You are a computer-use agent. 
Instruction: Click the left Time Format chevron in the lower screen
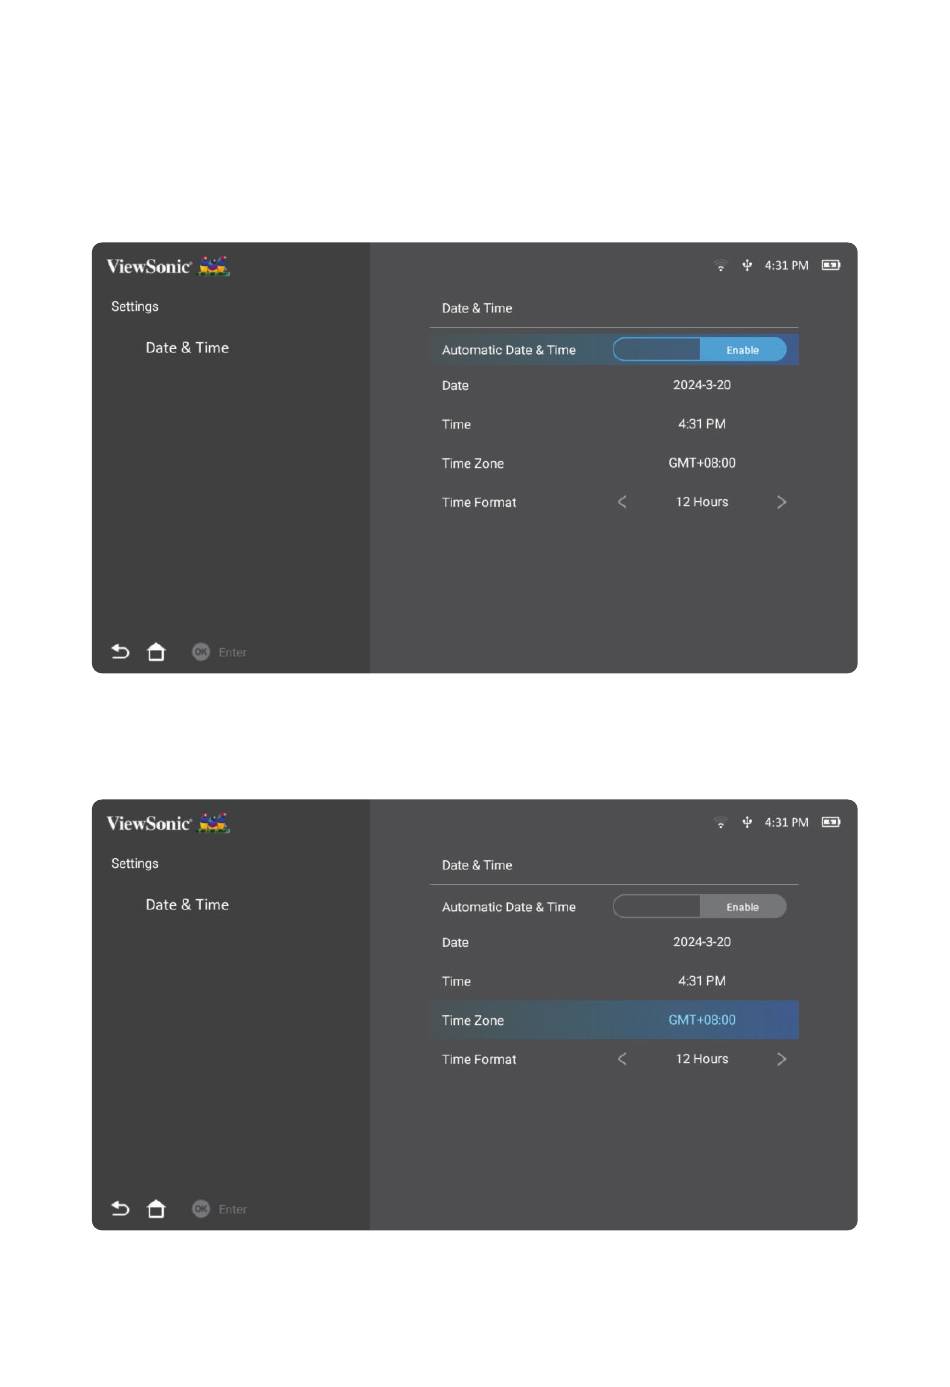pyautogui.click(x=622, y=1059)
